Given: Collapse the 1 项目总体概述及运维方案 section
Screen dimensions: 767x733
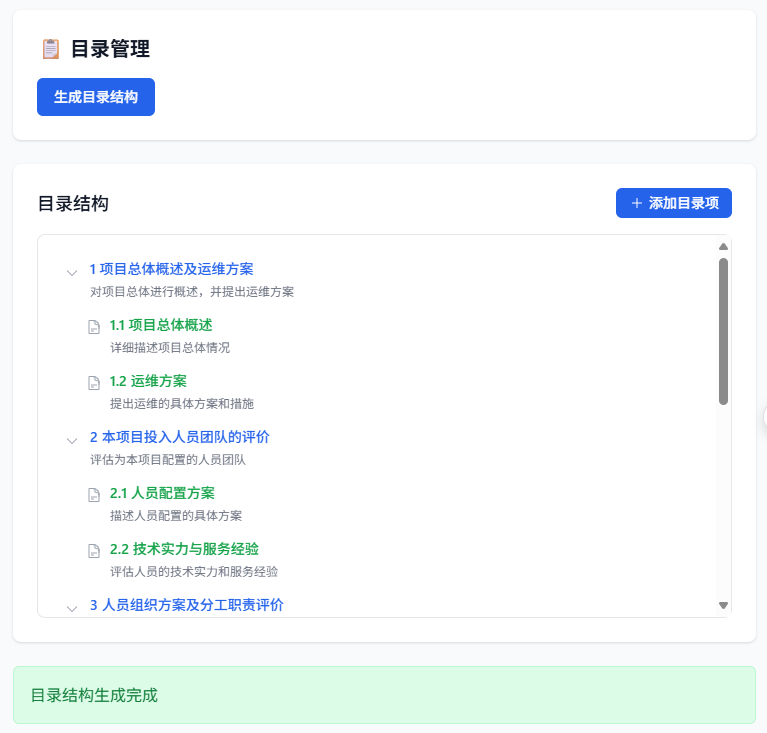Looking at the screenshot, I should click(72, 271).
